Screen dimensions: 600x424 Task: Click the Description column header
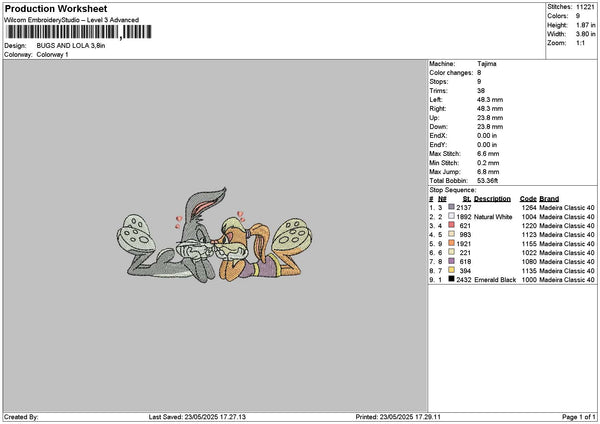click(492, 199)
